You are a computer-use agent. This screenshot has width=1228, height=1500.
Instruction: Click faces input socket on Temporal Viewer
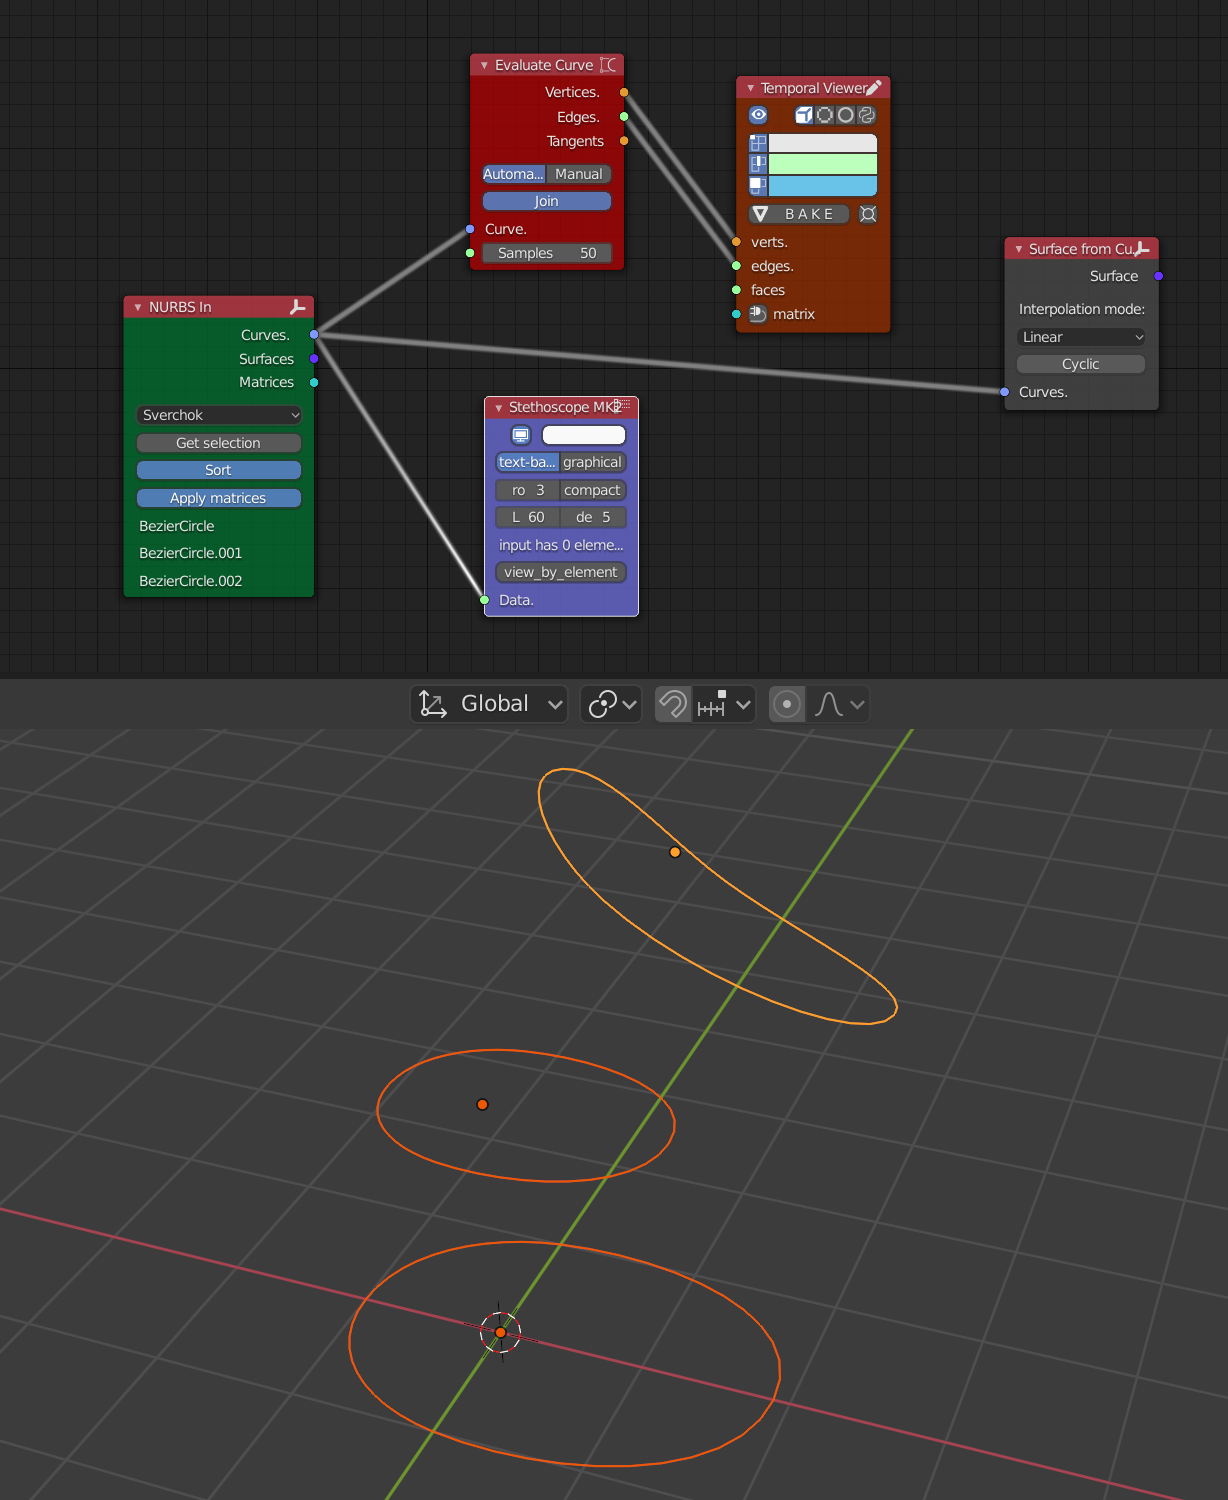tap(737, 290)
